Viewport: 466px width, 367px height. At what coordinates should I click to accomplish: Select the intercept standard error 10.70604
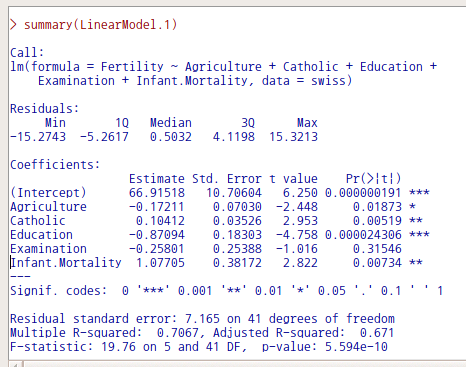pos(234,193)
